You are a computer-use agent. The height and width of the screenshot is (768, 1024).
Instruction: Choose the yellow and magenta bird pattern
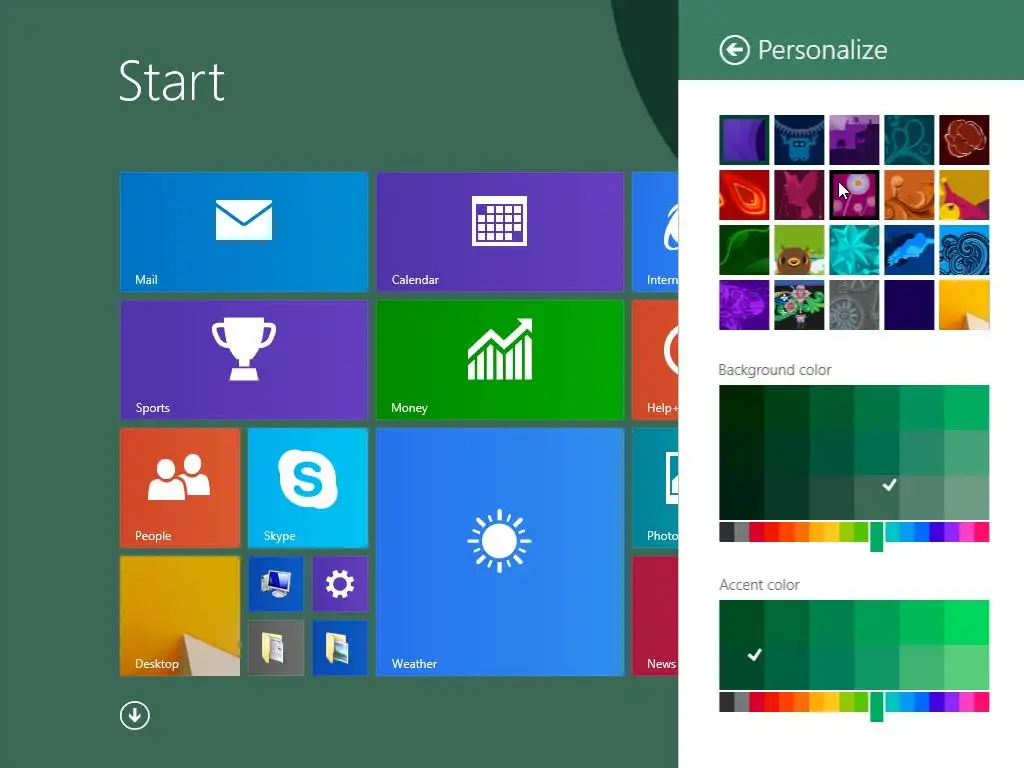(x=964, y=195)
